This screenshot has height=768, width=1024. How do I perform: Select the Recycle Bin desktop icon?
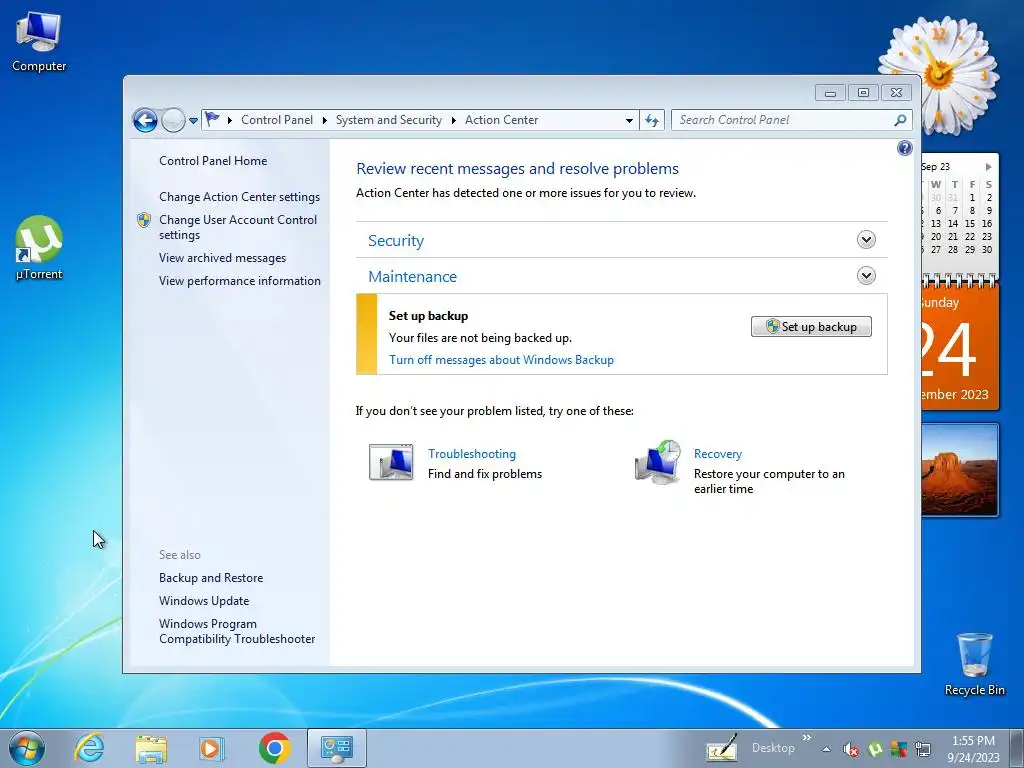(x=974, y=664)
